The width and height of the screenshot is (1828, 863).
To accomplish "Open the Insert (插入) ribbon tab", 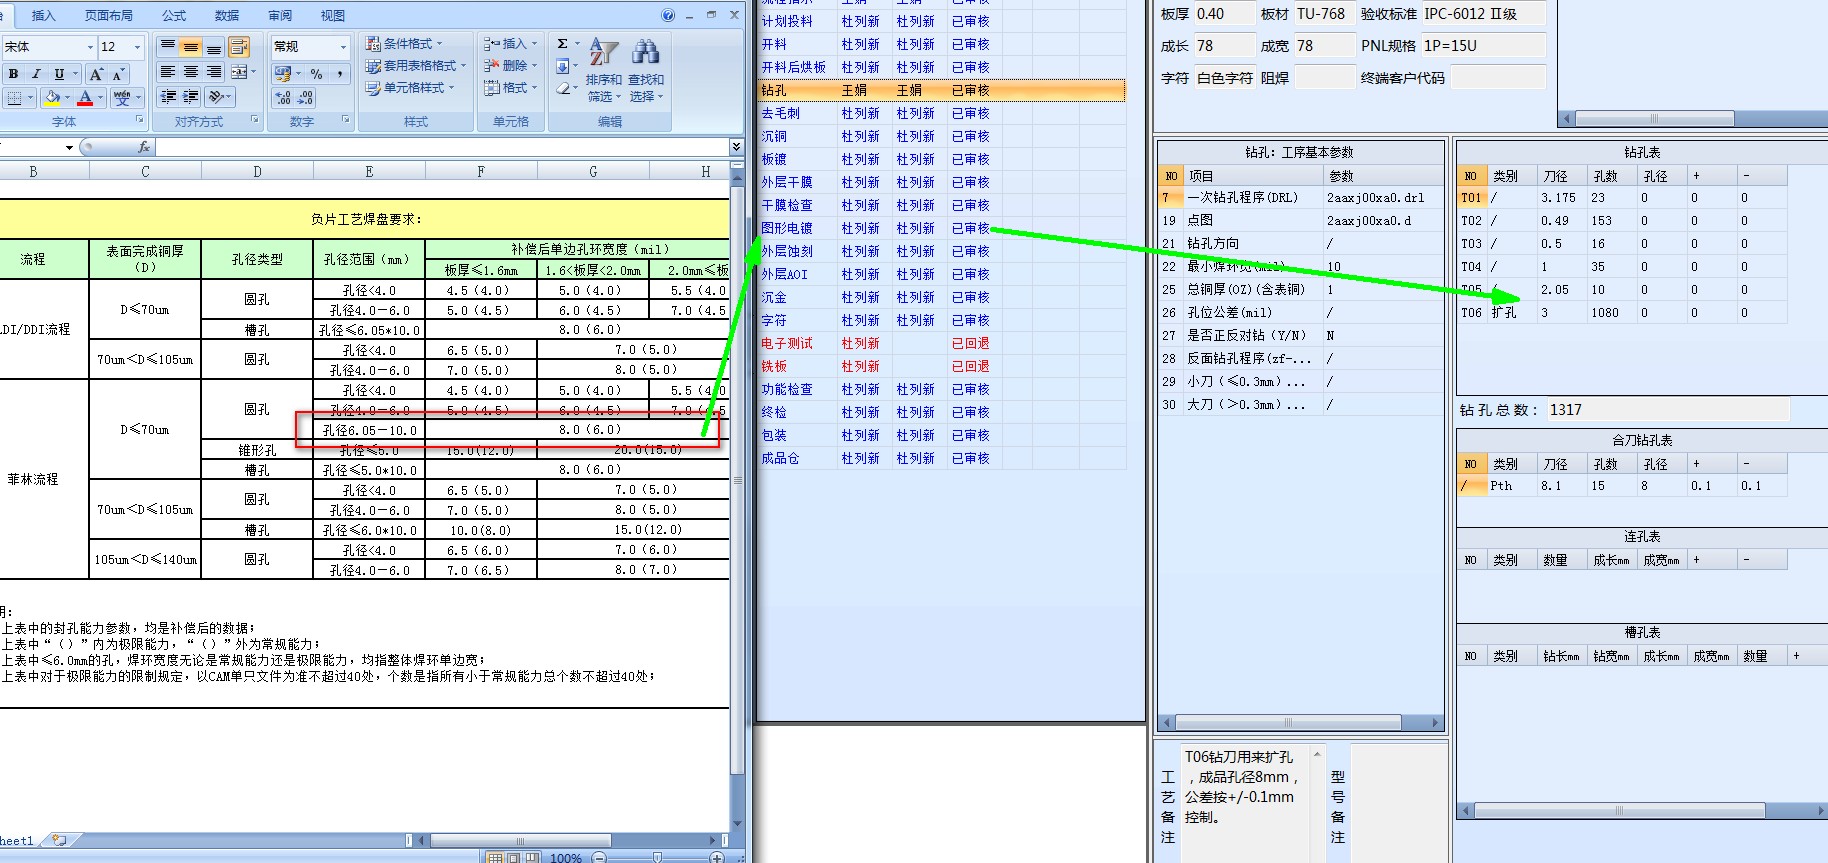I will point(44,16).
